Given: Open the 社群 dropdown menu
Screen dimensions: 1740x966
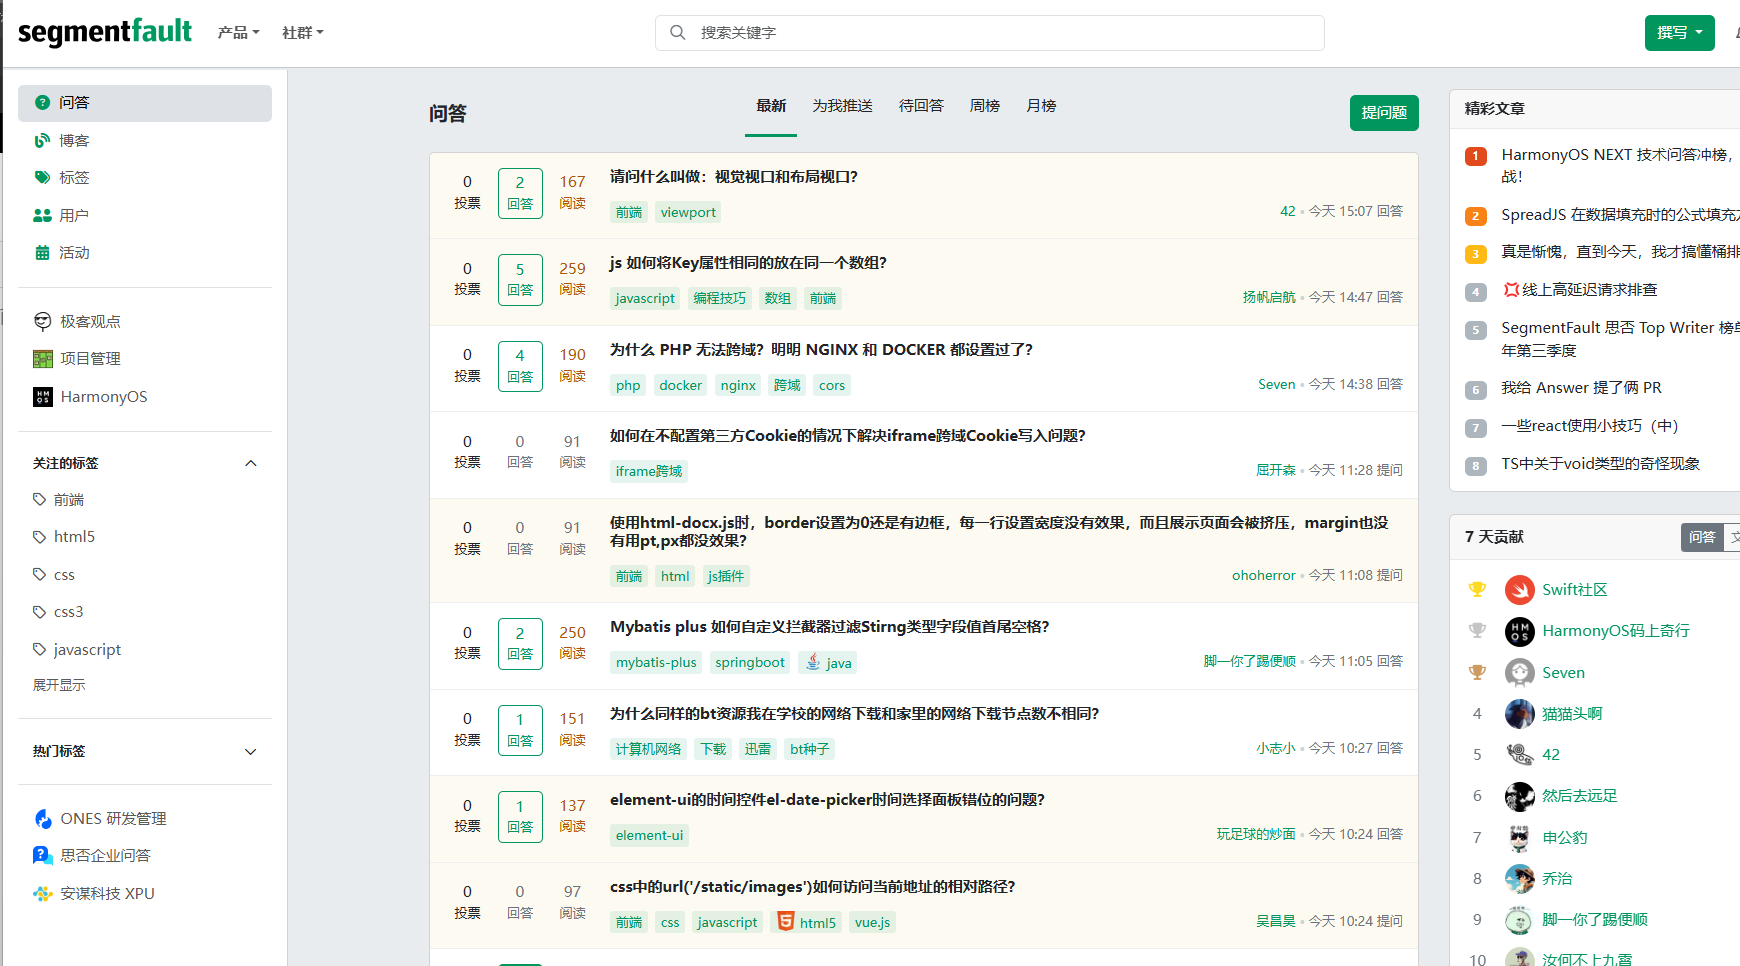Looking at the screenshot, I should pos(303,33).
